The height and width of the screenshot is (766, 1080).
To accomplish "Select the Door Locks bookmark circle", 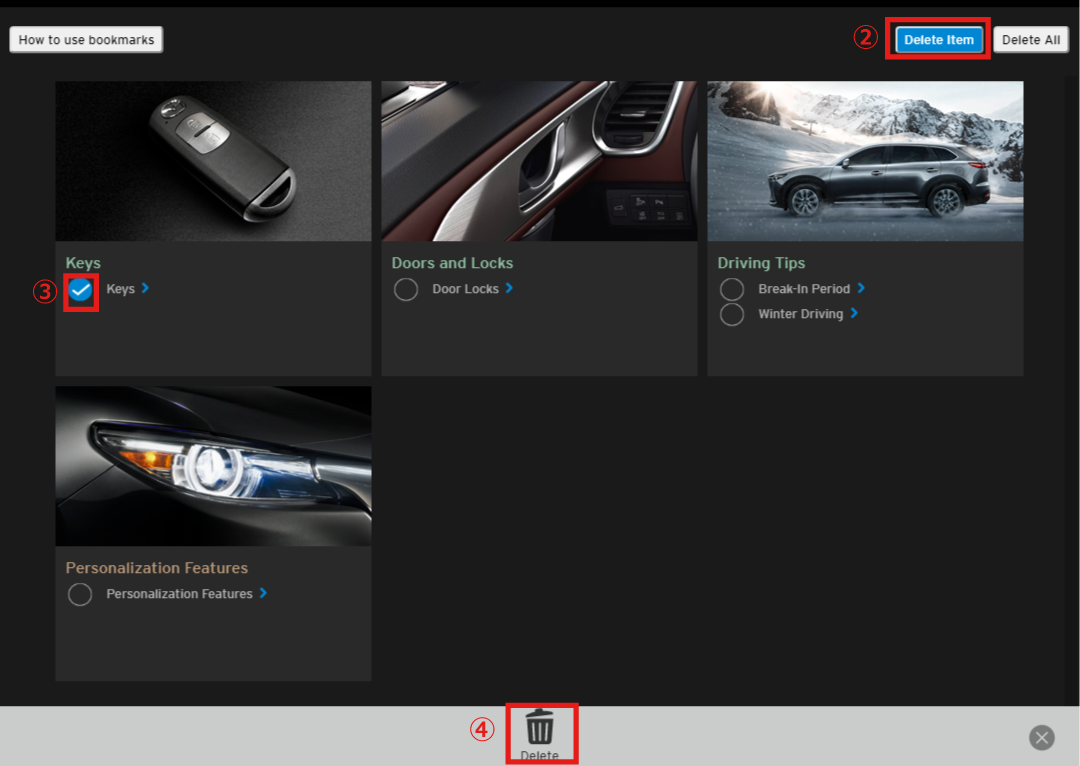I will pyautogui.click(x=406, y=290).
